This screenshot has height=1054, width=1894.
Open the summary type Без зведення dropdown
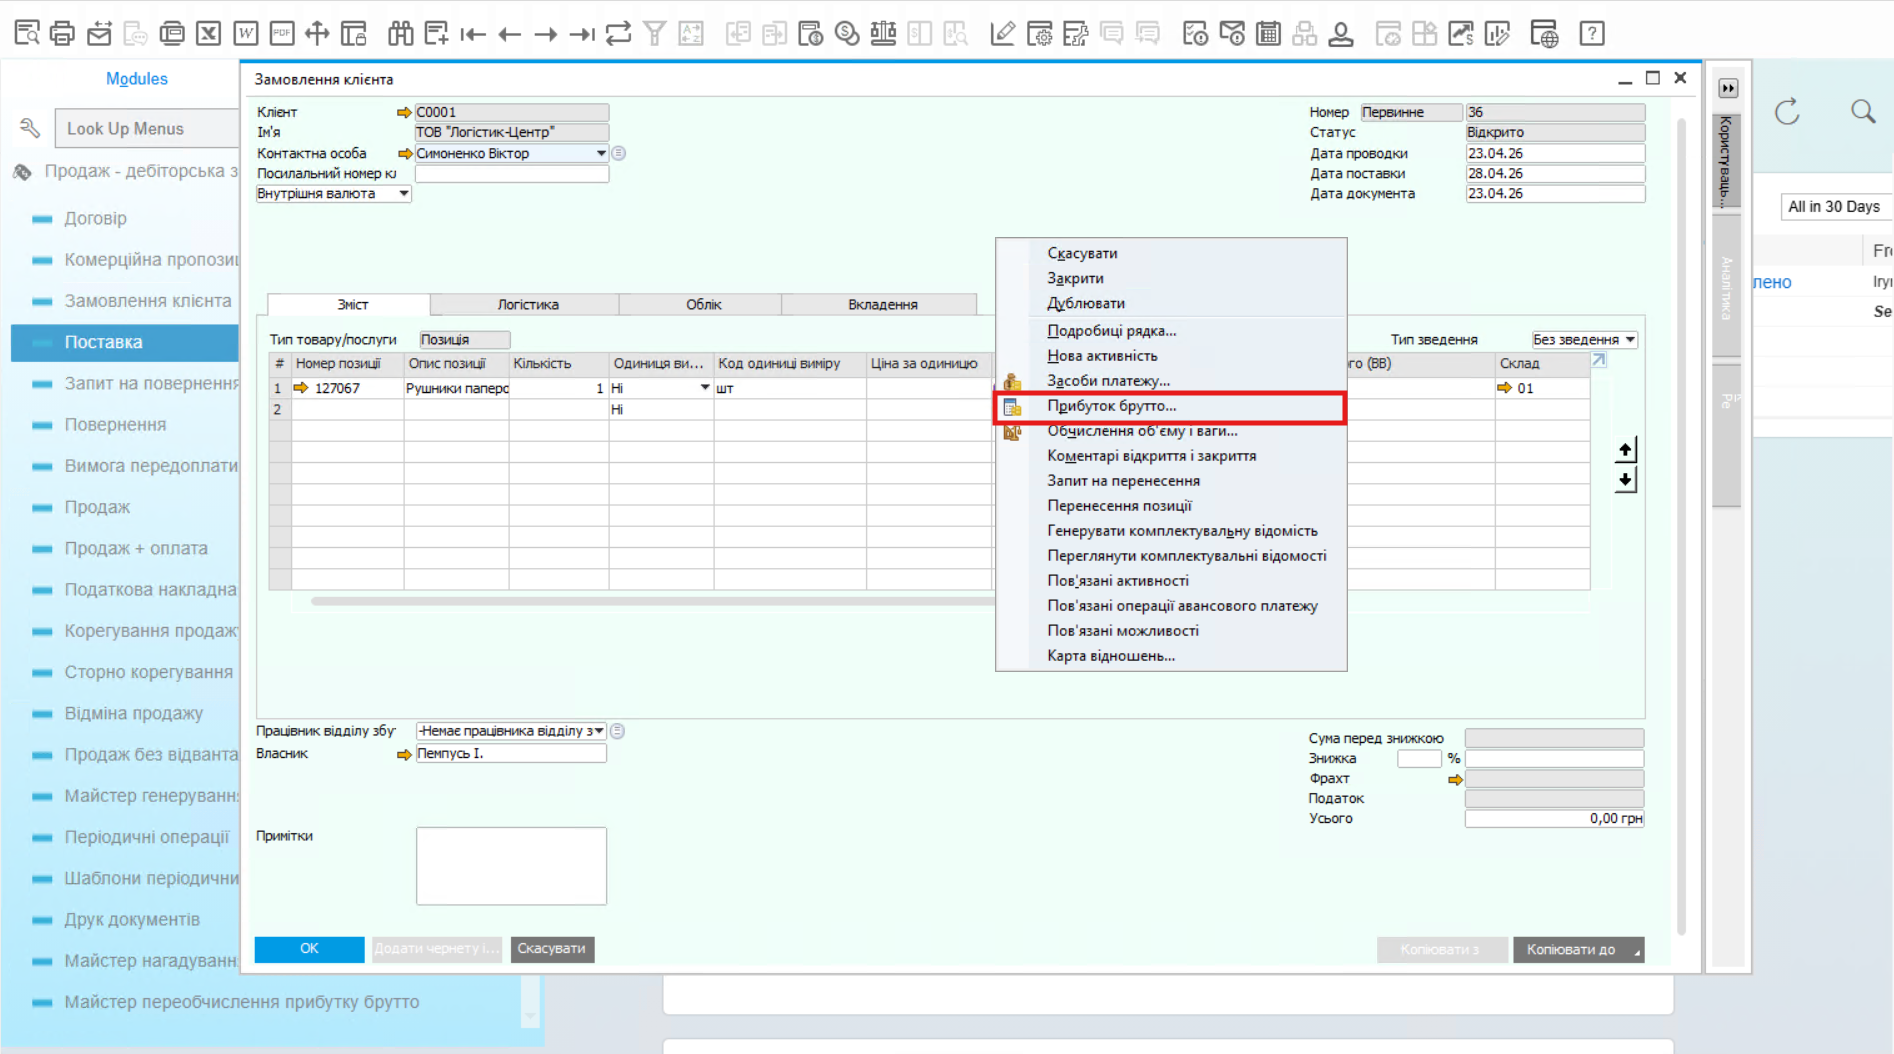coord(1584,339)
